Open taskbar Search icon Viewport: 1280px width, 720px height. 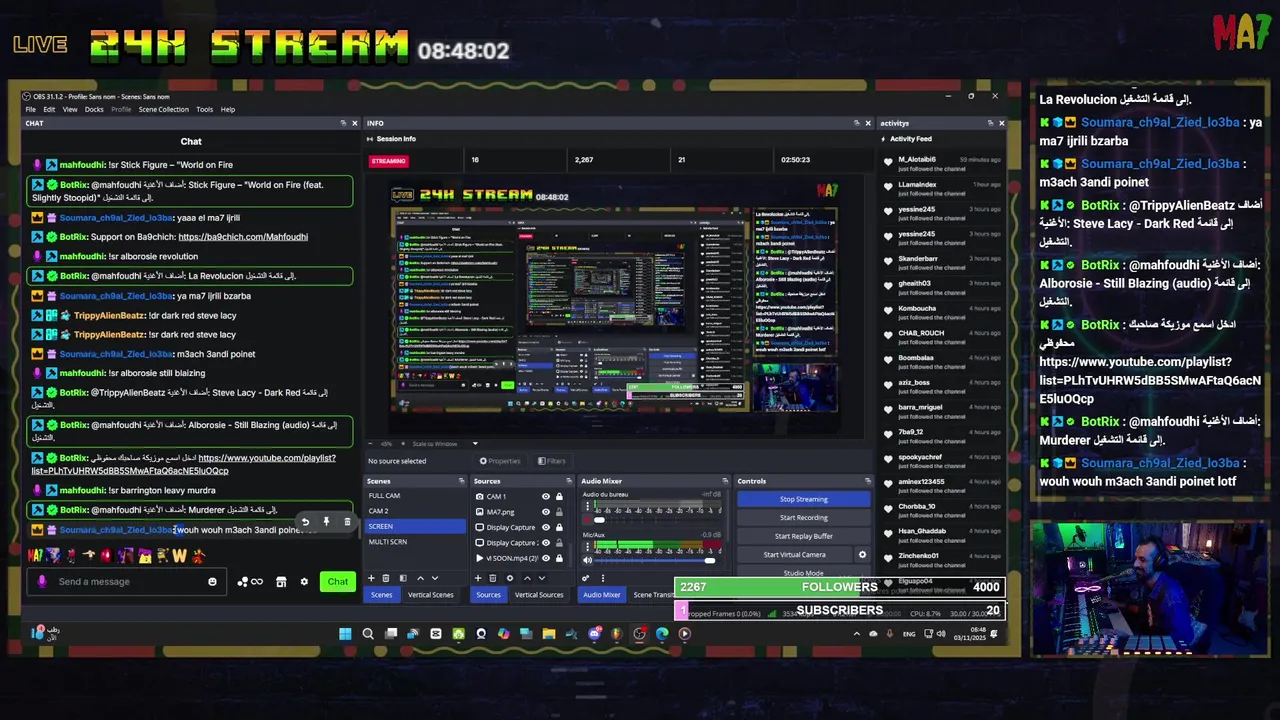click(x=368, y=633)
